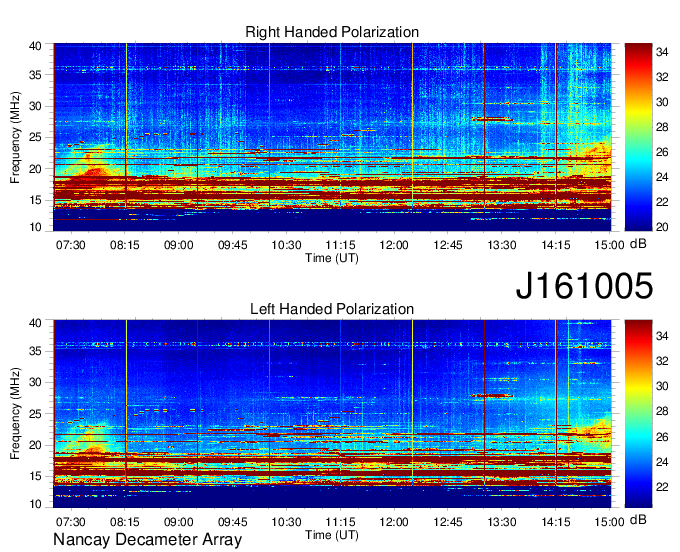The height and width of the screenshot is (552, 680).
Task: Click the 07:30 time tick on the left-handed plot
Action: tap(71, 522)
